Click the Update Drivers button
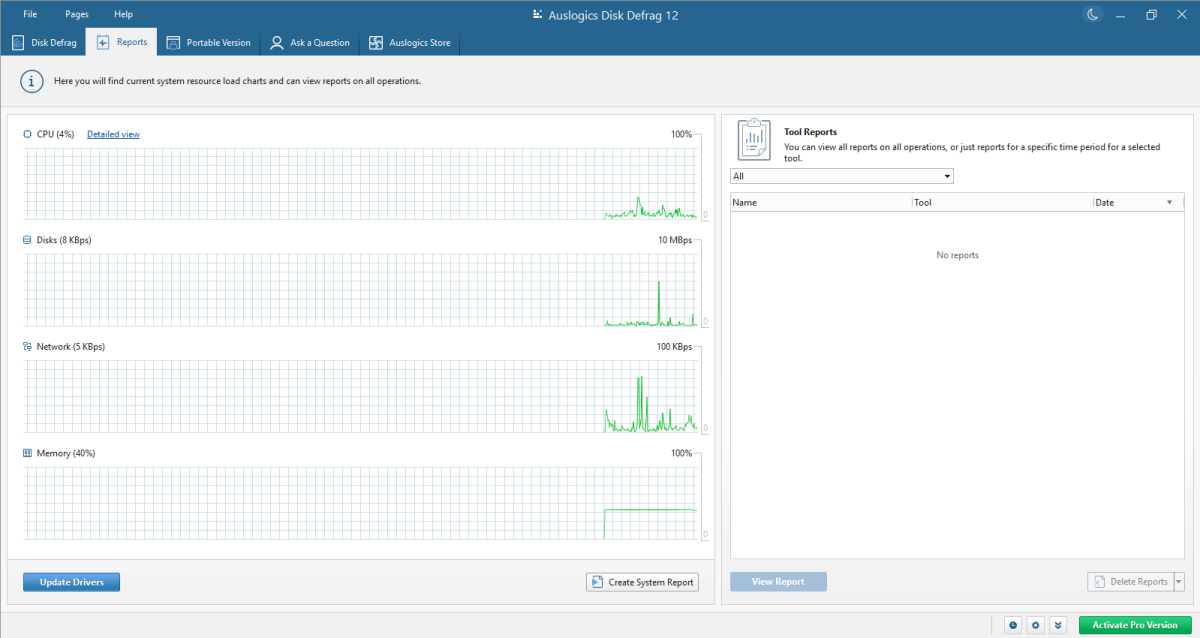The height and width of the screenshot is (638, 1200). click(x=71, y=582)
